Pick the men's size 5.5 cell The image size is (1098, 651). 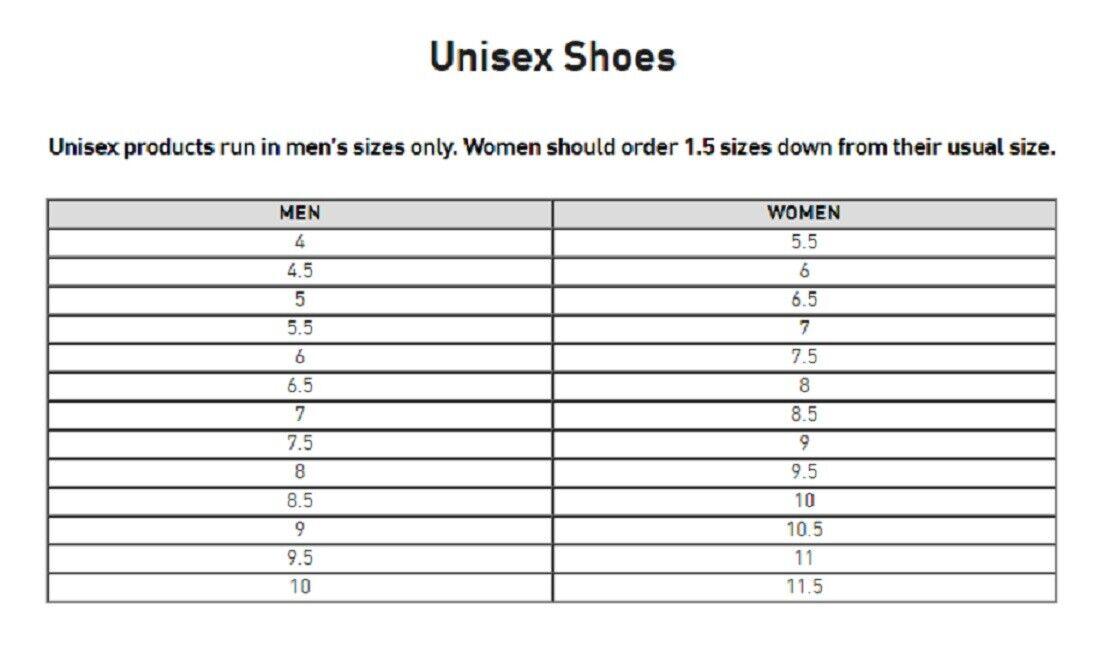click(300, 328)
